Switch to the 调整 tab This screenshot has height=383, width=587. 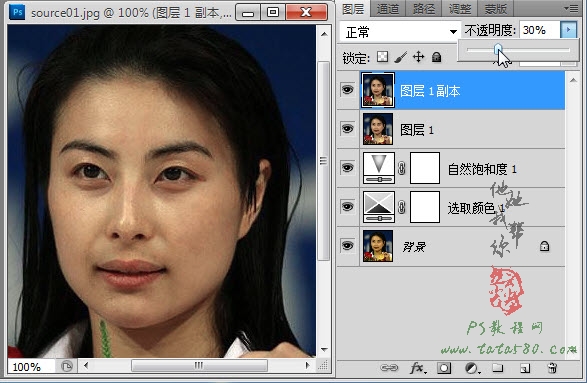(x=459, y=9)
